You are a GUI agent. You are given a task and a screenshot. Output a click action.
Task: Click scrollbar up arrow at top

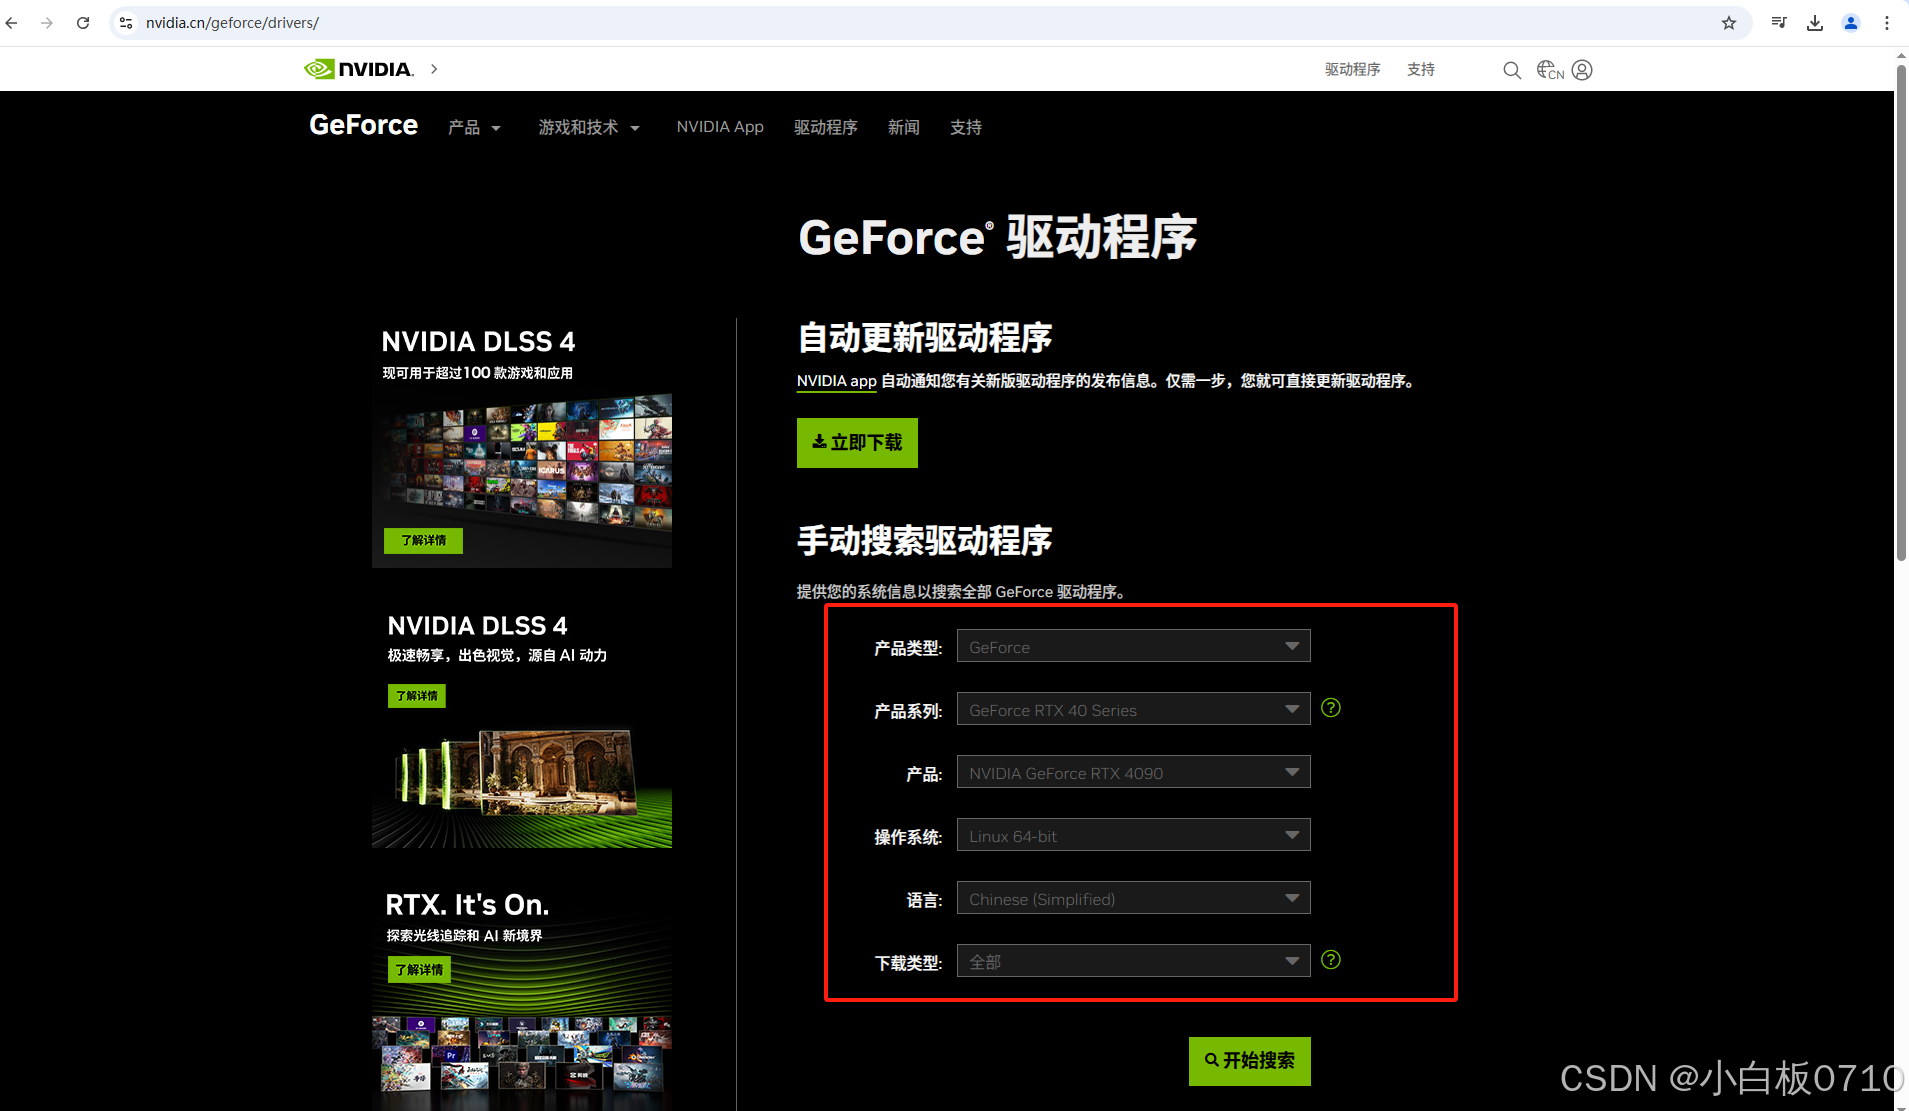(x=1901, y=55)
